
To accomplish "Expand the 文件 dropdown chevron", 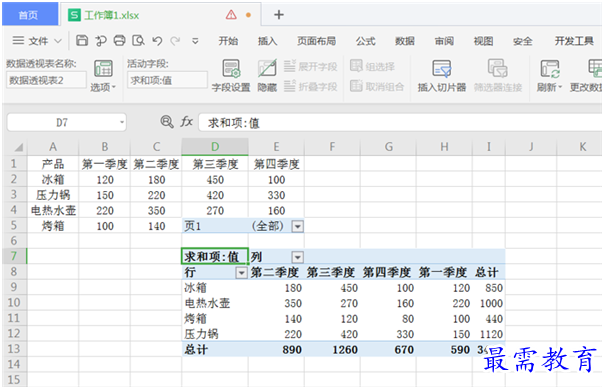I will (x=58, y=41).
